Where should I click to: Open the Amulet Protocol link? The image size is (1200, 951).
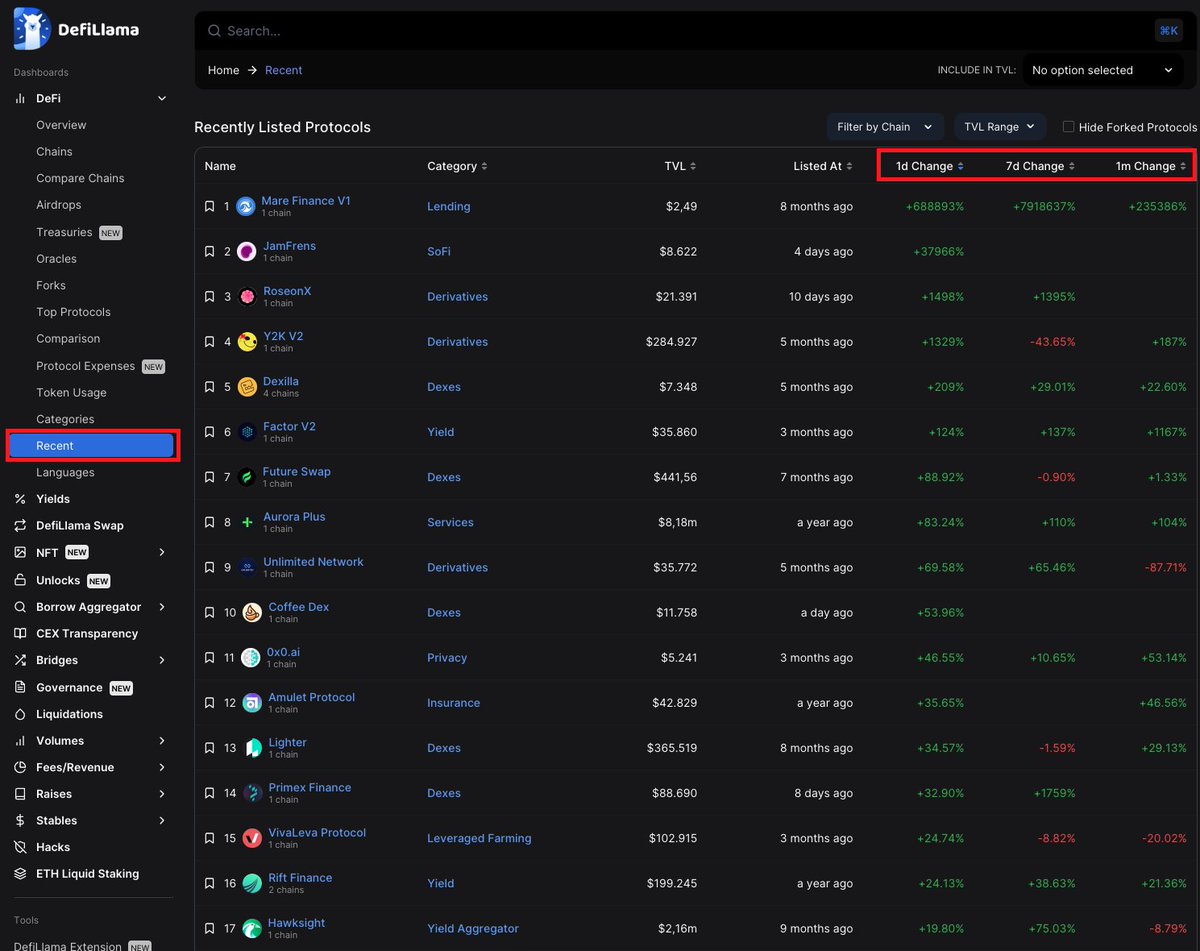click(312, 697)
